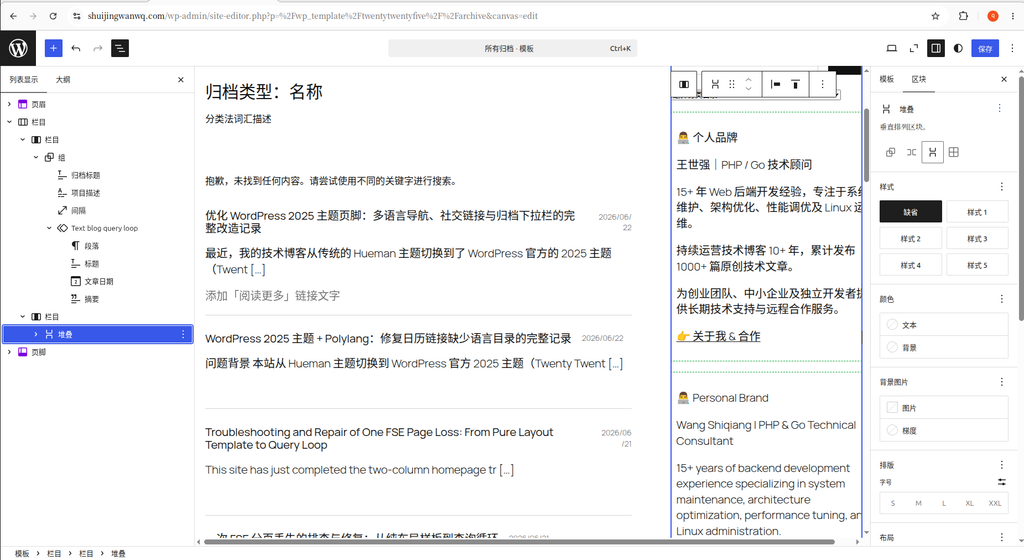Toggle the blue block inserter plus button
This screenshot has width=1024, height=560.
[54, 48]
